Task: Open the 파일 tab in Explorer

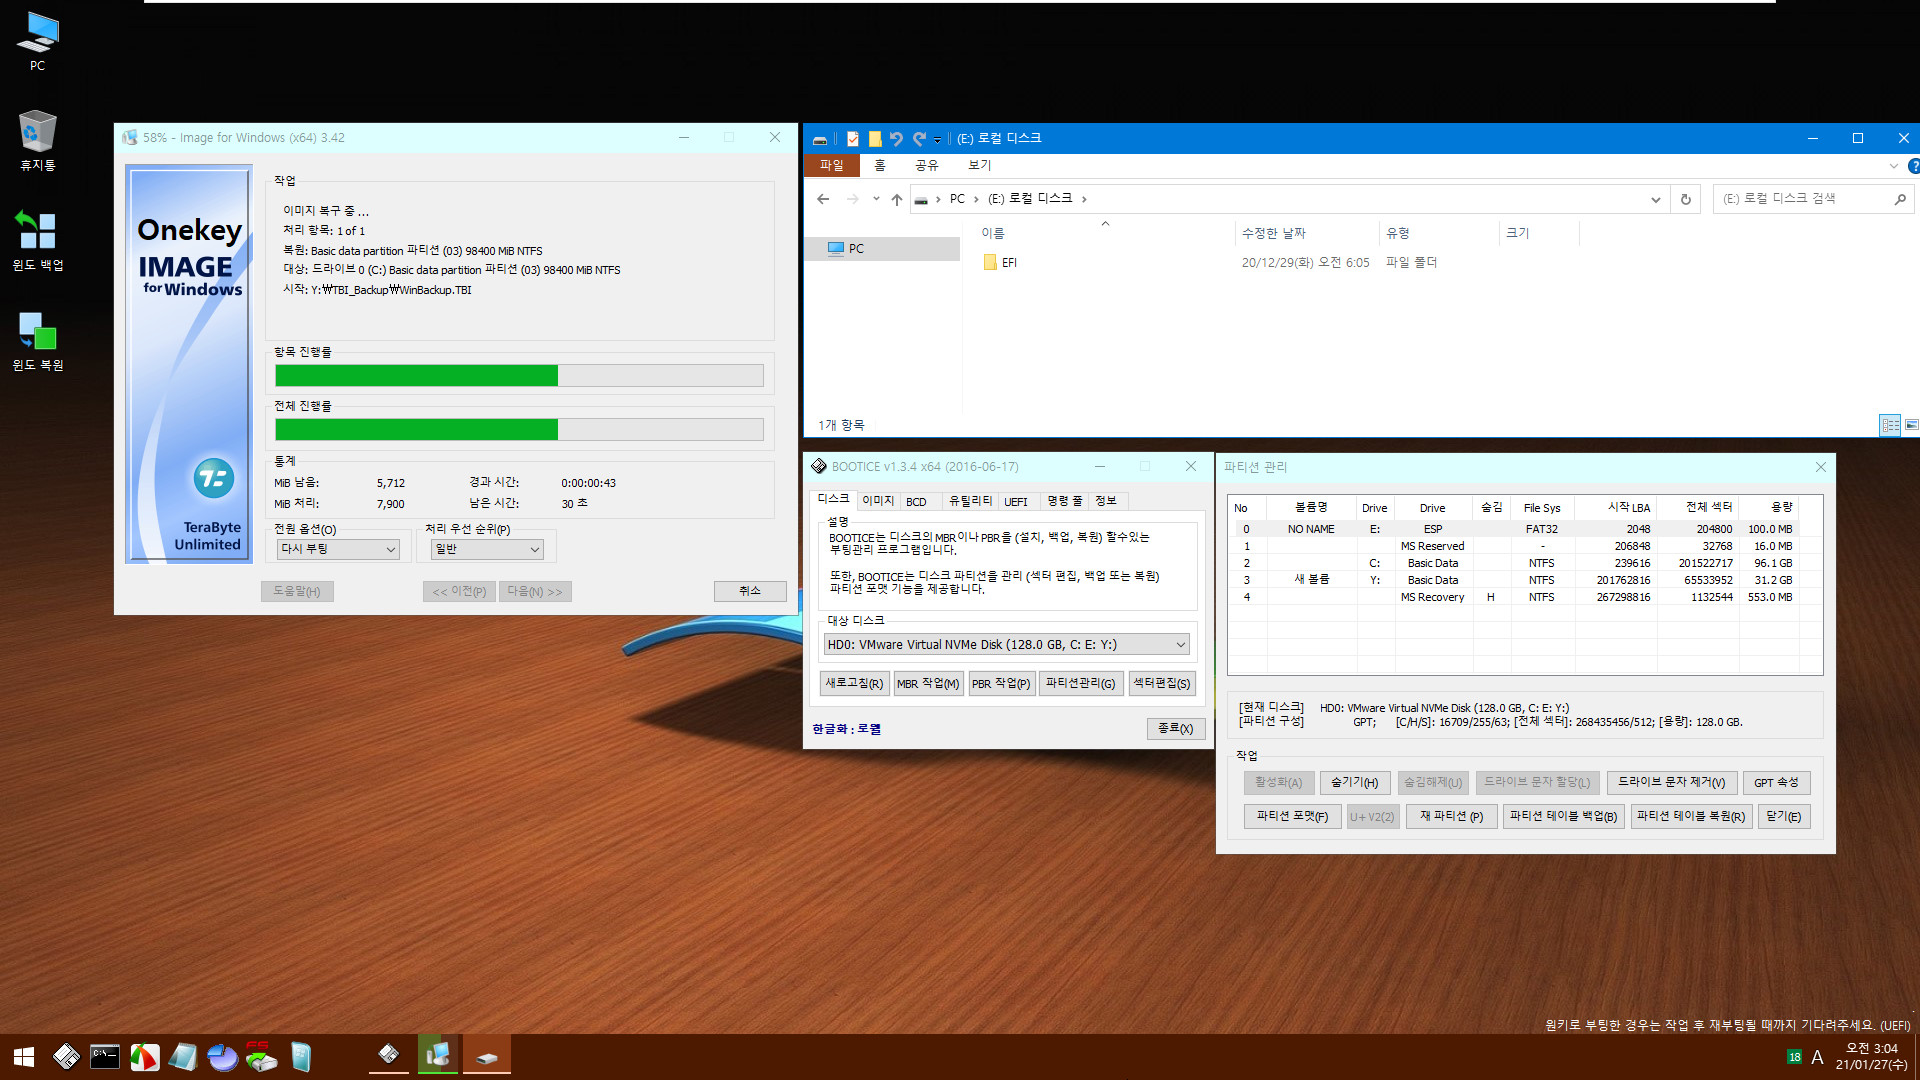Action: point(832,166)
